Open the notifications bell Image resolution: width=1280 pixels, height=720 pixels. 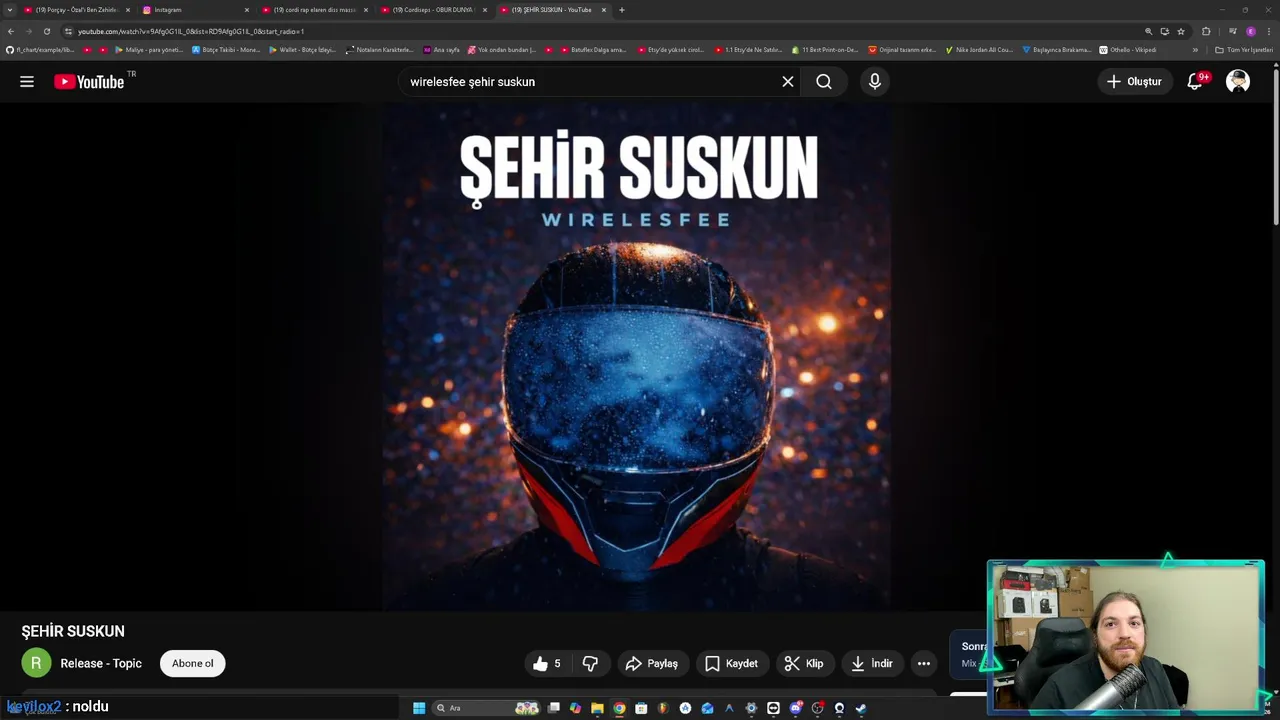[x=1195, y=82]
